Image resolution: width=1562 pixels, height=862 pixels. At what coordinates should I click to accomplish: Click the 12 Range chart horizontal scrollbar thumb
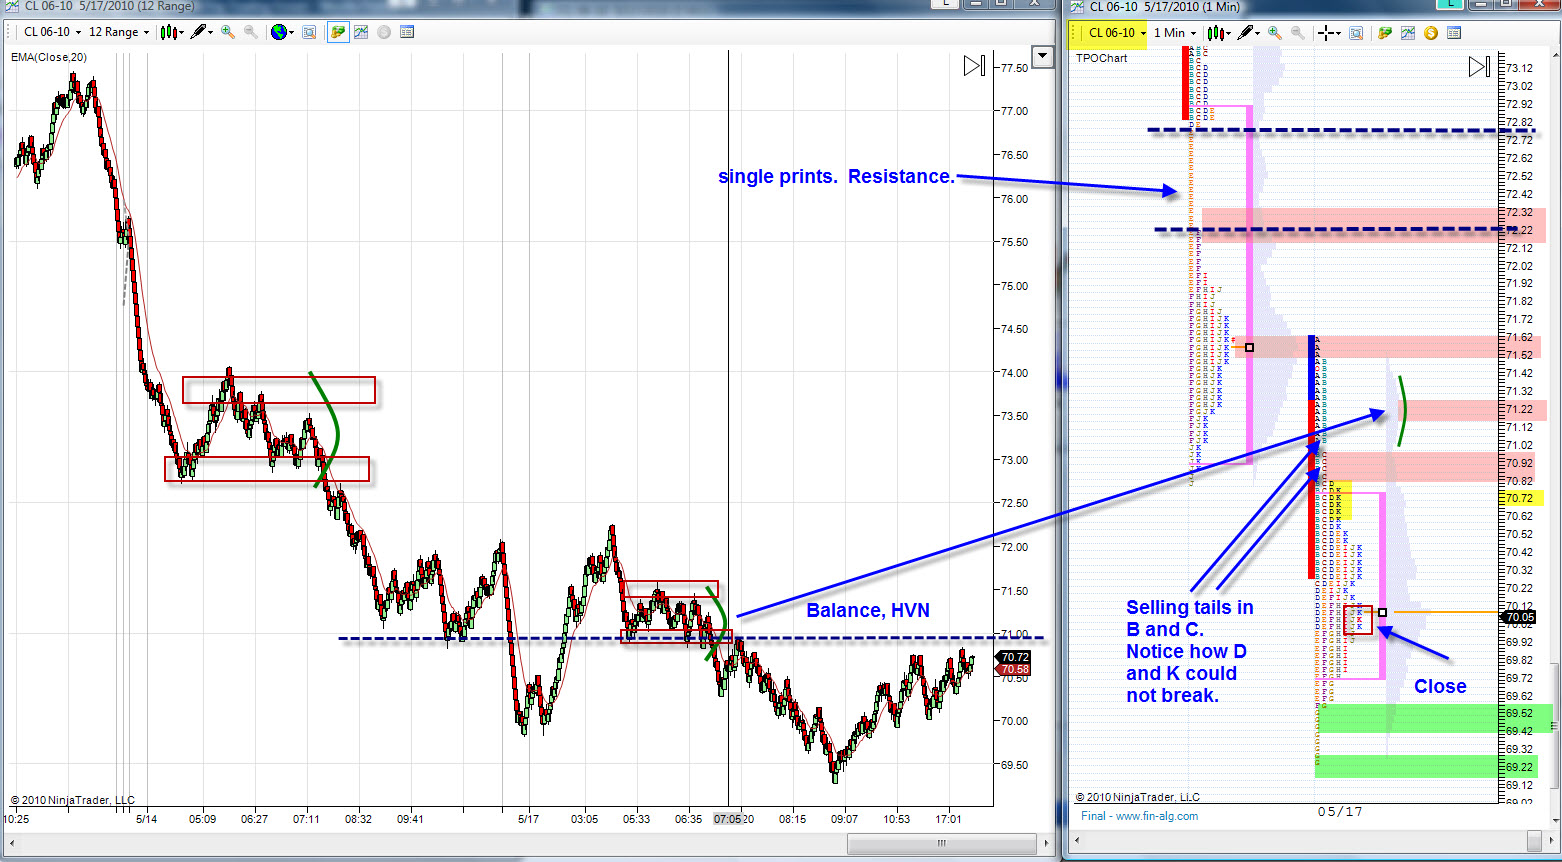point(940,843)
